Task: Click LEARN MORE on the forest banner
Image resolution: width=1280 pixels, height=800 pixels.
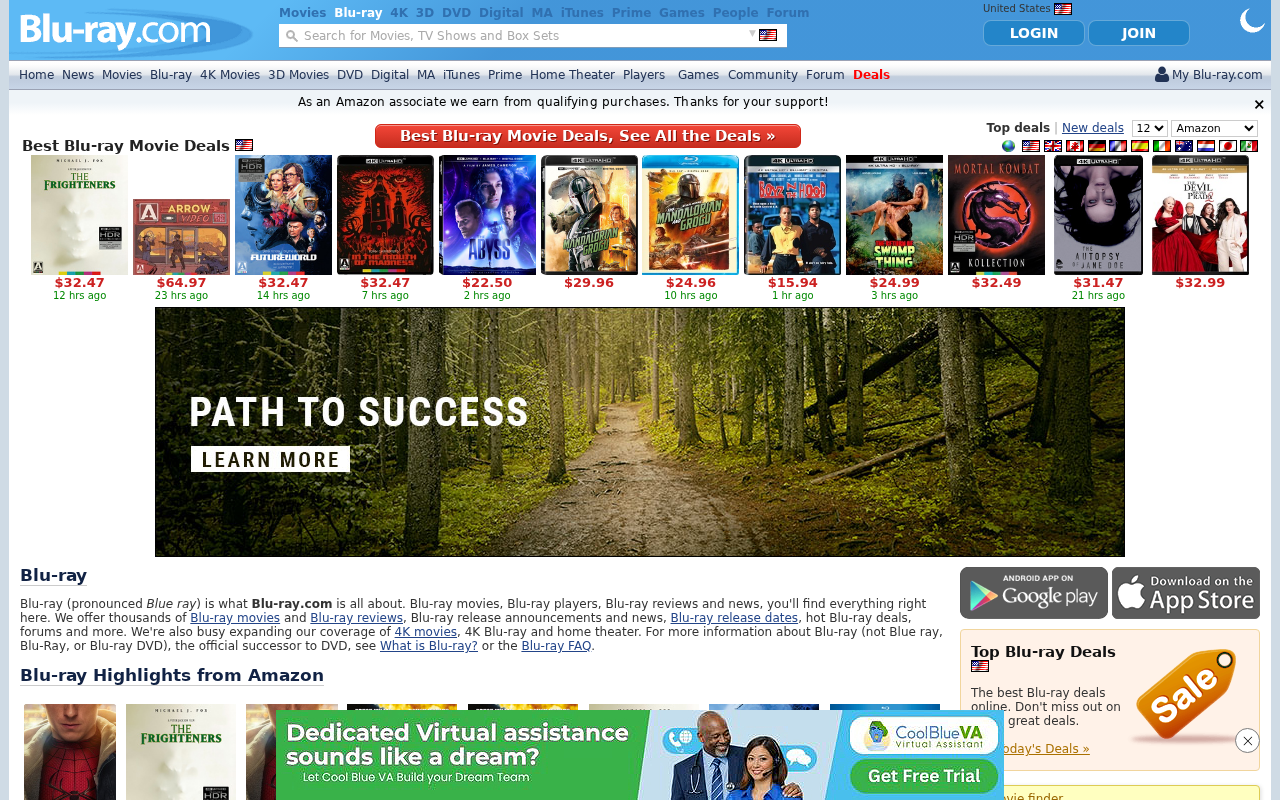Action: click(x=271, y=460)
